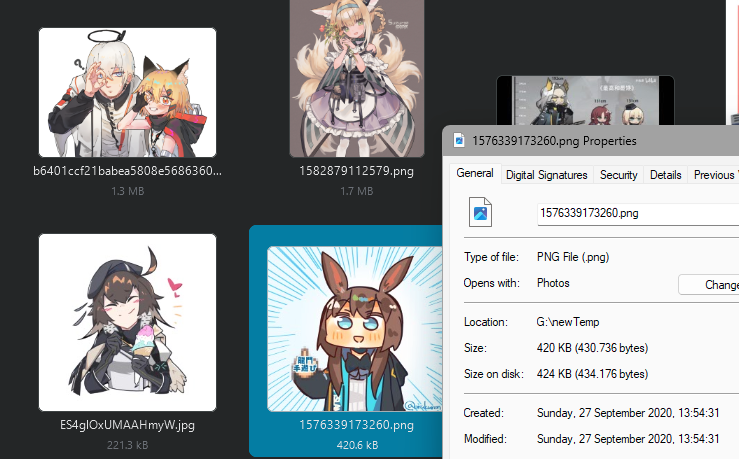Click the PNG File (.png) type value
This screenshot has height=459, width=739.
click(573, 257)
